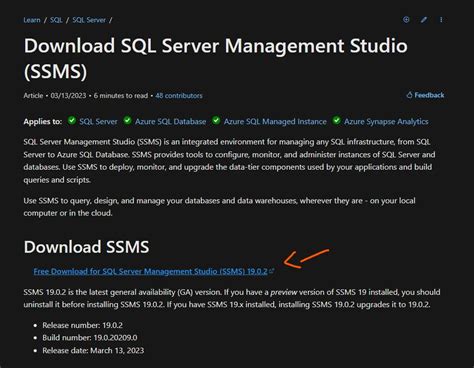Viewport: 474px width, 368px height.
Task: Open the Azure SQL Managed Instance link
Action: pyautogui.click(x=275, y=122)
